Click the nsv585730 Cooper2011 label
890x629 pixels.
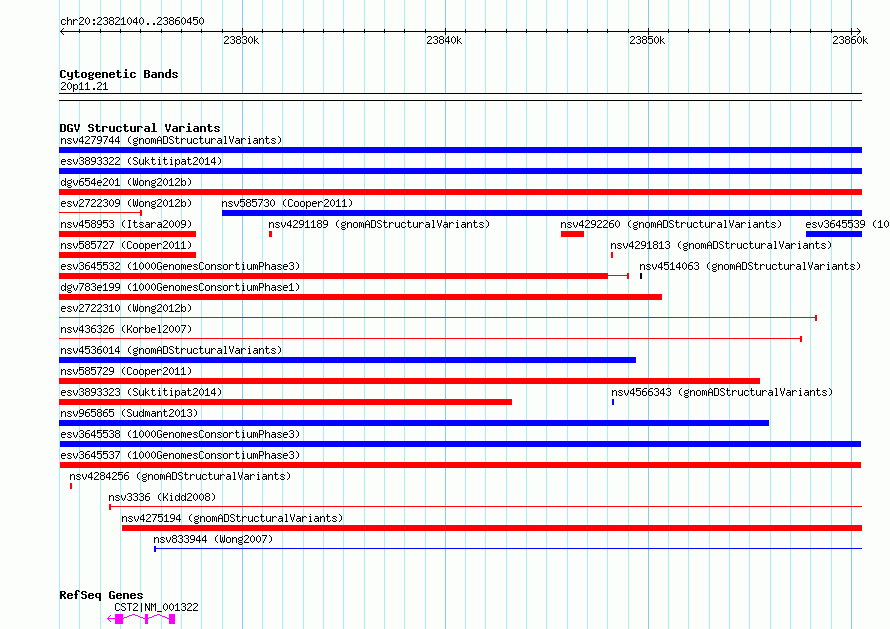point(287,203)
